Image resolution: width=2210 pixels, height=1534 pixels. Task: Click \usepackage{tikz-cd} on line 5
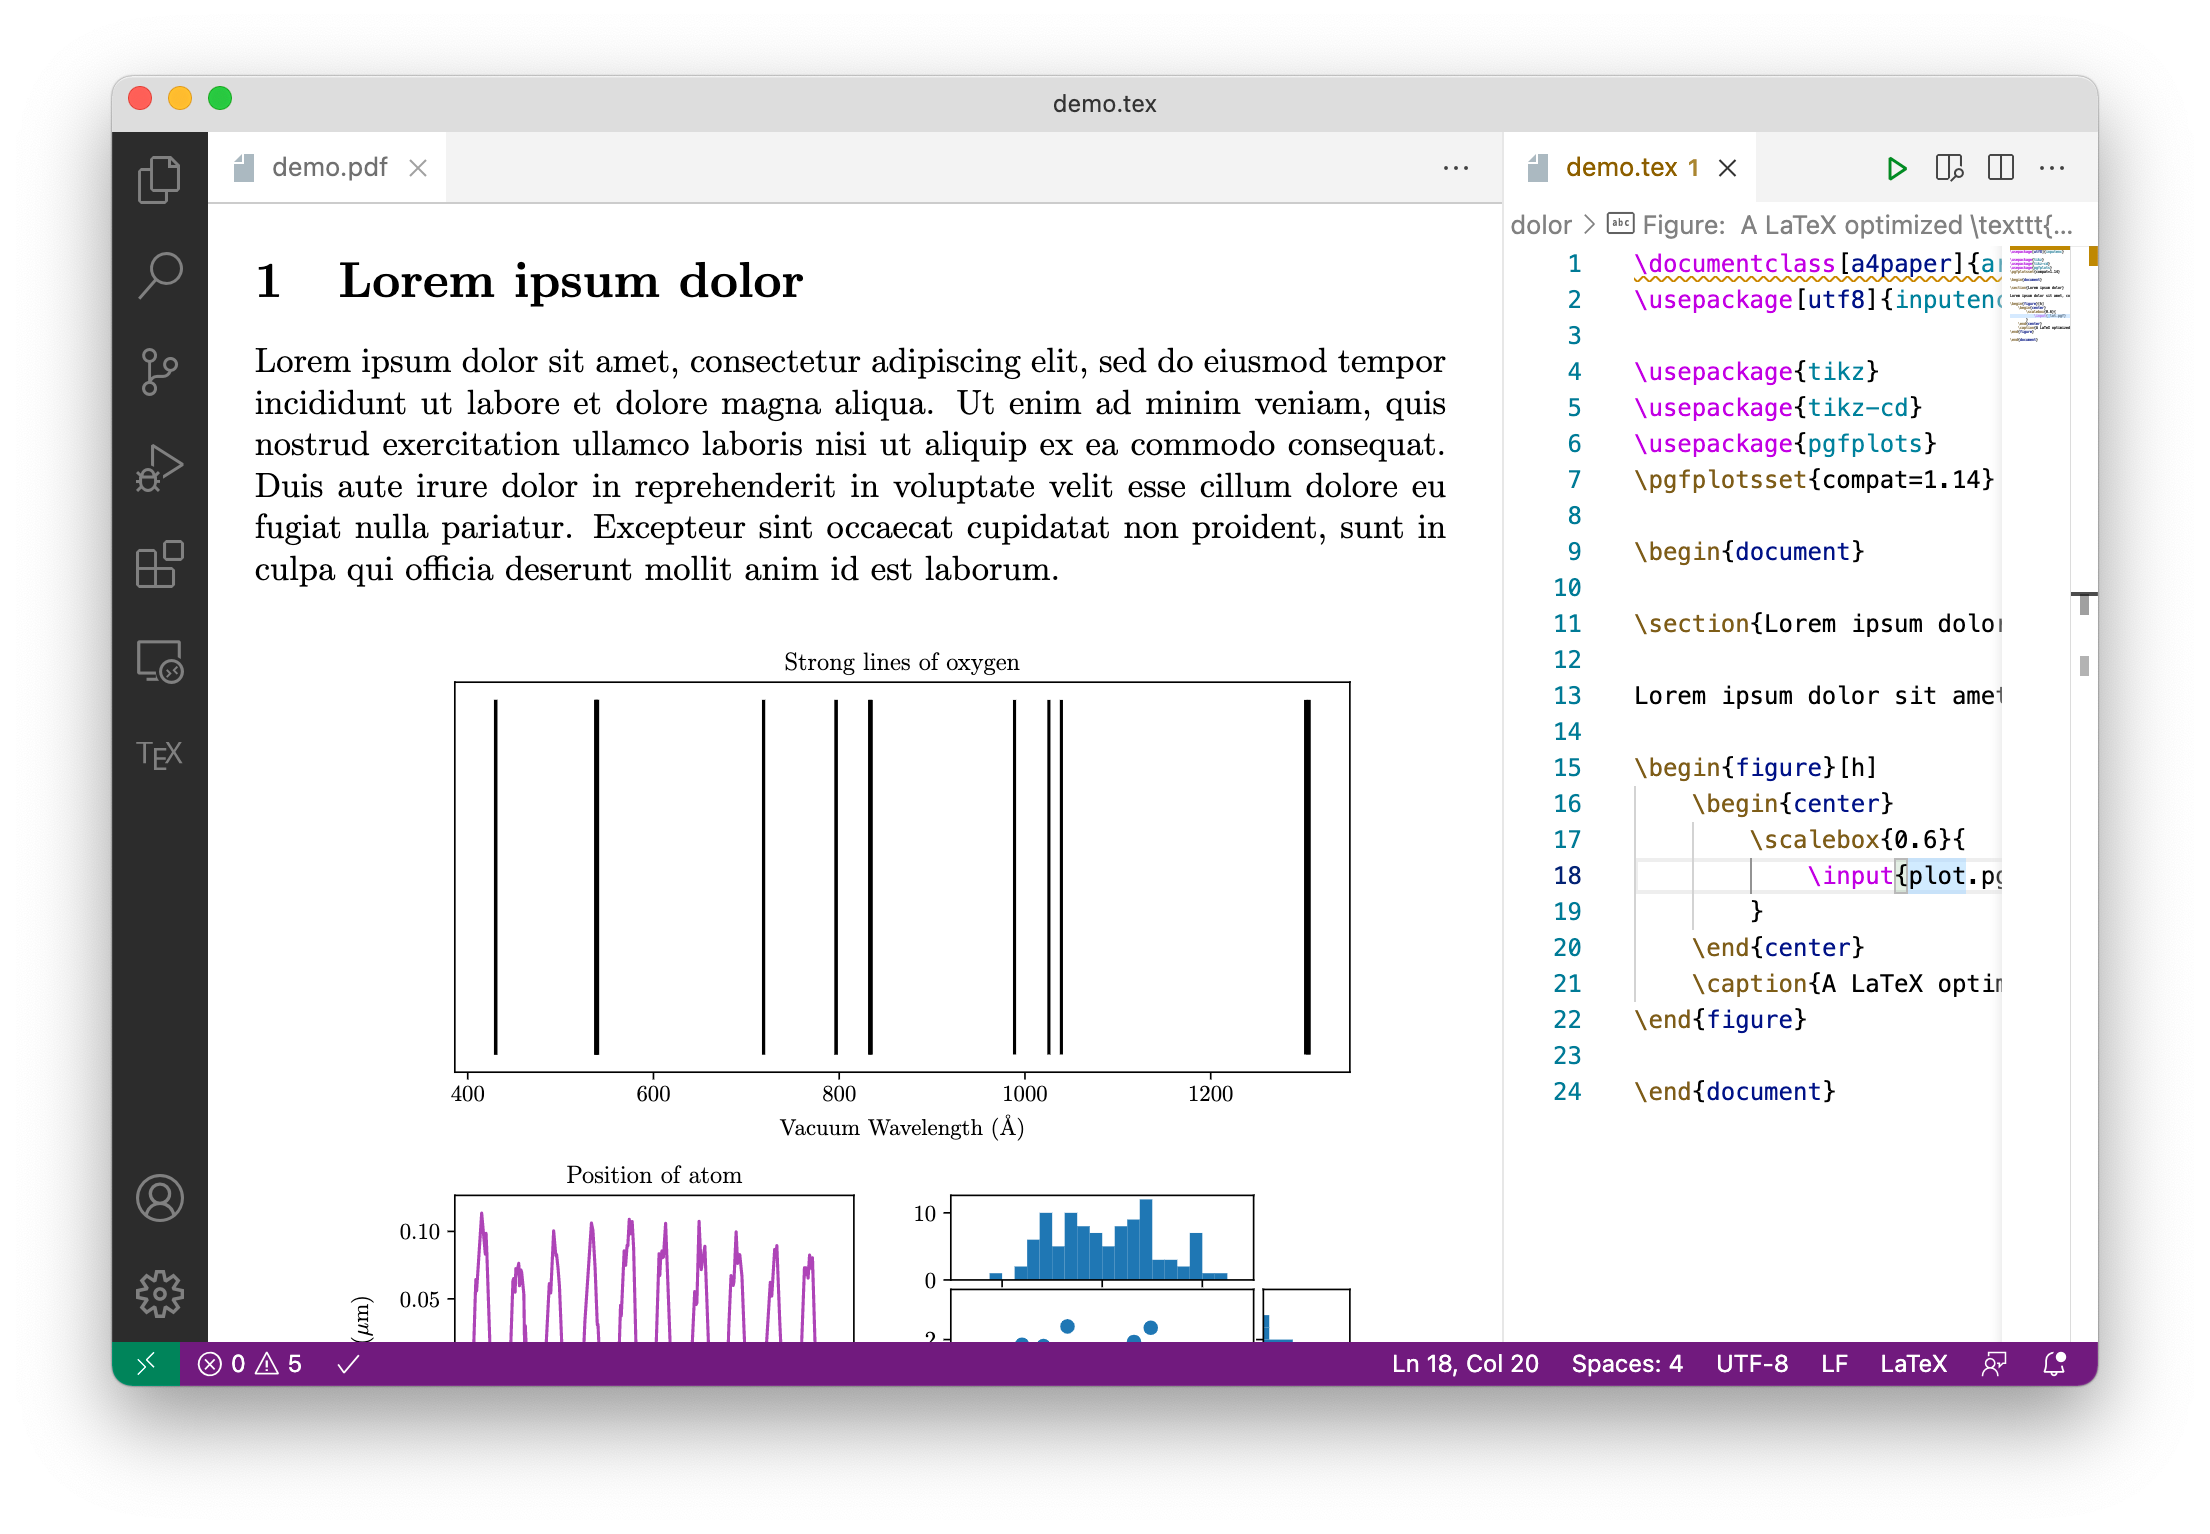click(1778, 408)
